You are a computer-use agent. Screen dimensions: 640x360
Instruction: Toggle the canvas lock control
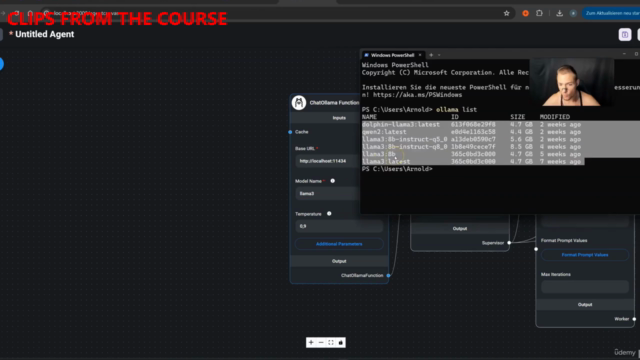(340, 342)
